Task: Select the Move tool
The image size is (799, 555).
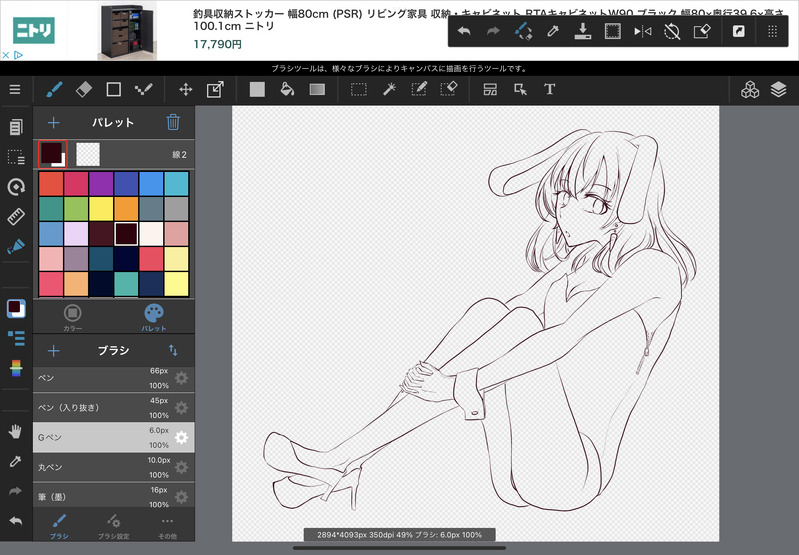Action: [185, 90]
